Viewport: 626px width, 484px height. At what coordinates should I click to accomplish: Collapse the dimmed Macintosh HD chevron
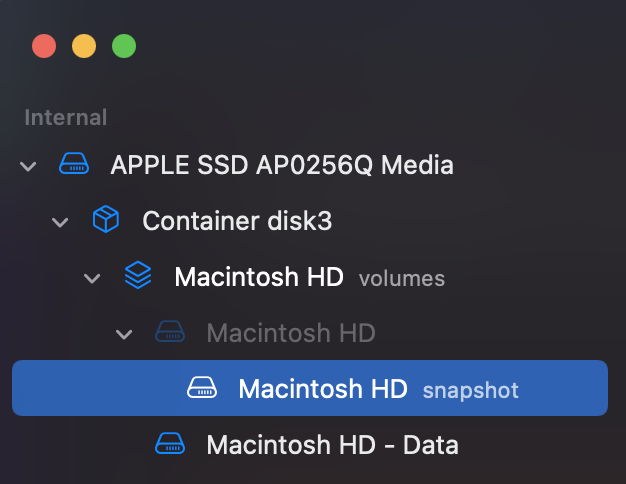click(124, 333)
